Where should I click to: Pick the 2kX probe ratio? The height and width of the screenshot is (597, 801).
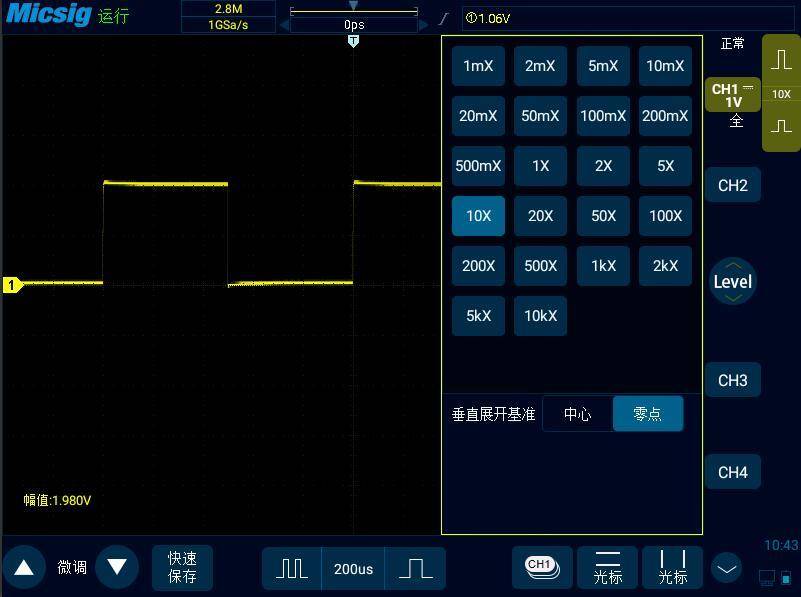coord(665,266)
